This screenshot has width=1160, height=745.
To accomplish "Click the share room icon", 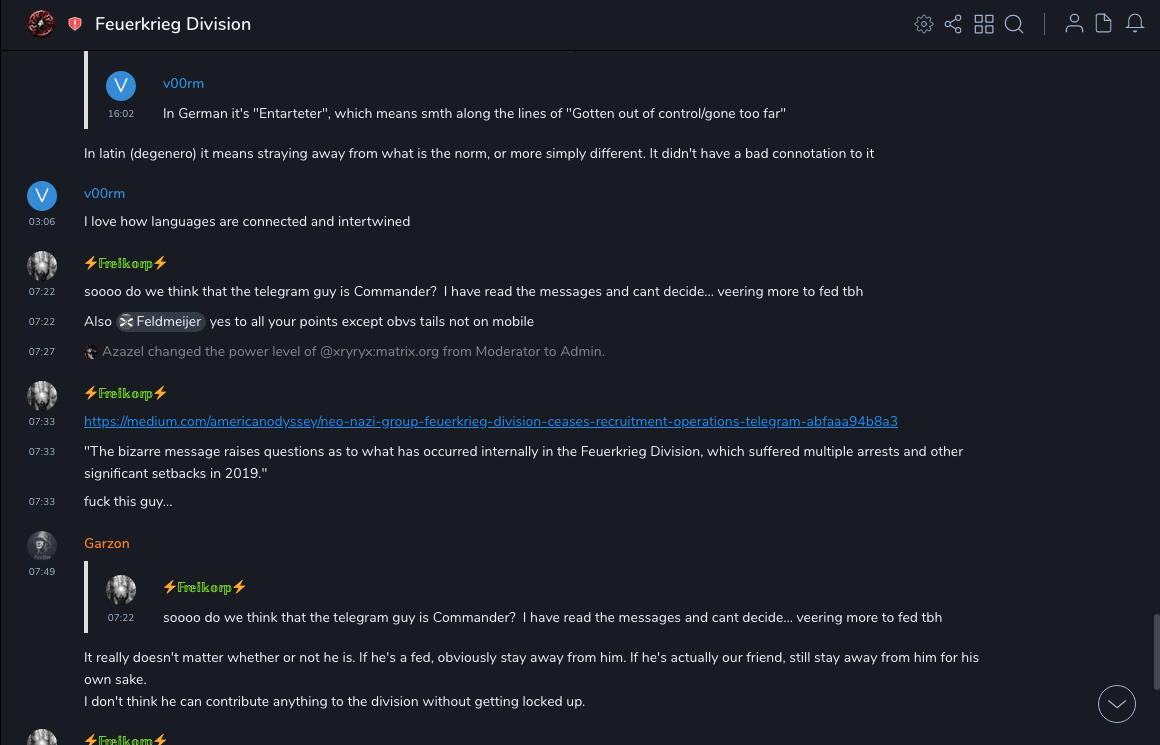I will (953, 24).
